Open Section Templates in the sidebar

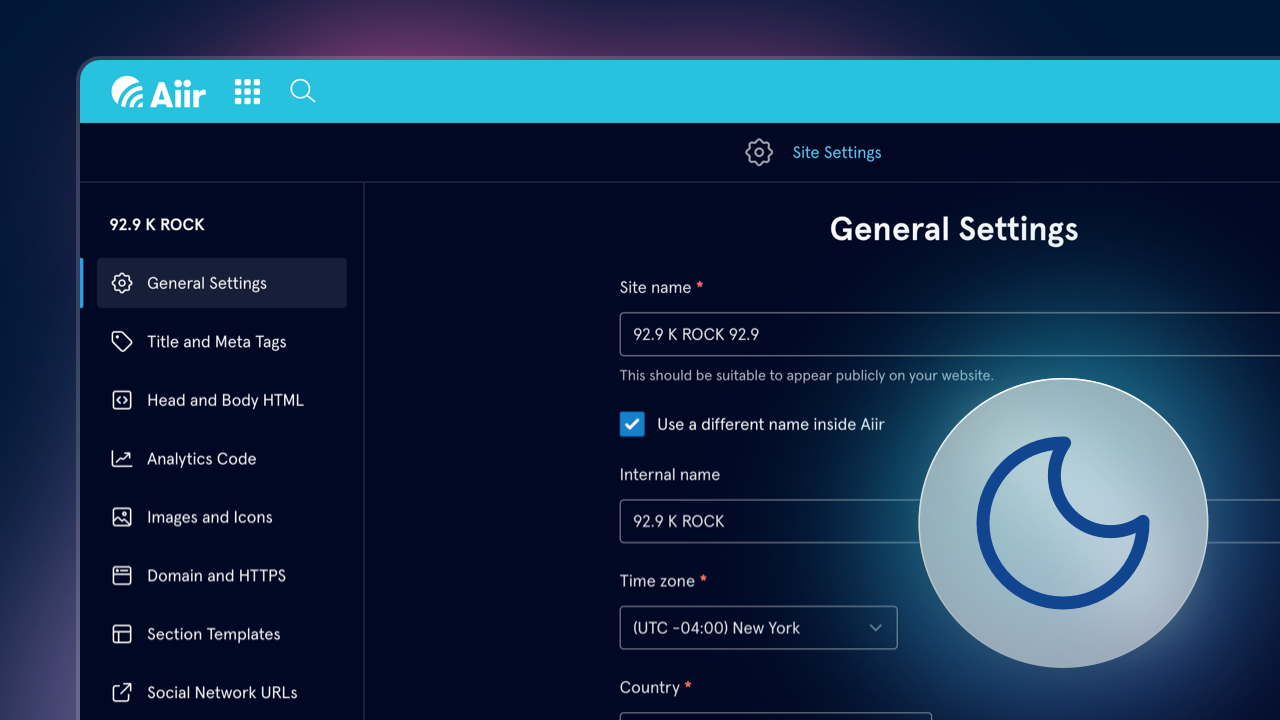click(x=213, y=634)
